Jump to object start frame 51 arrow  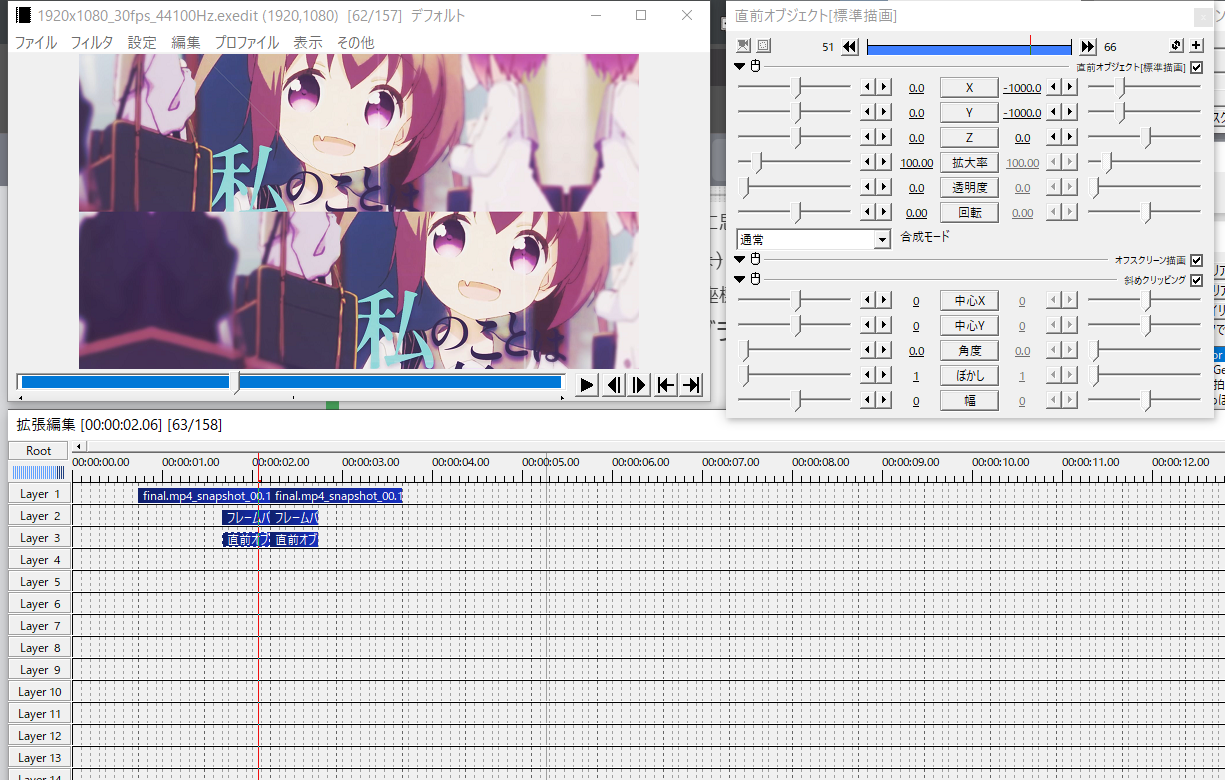[x=850, y=47]
